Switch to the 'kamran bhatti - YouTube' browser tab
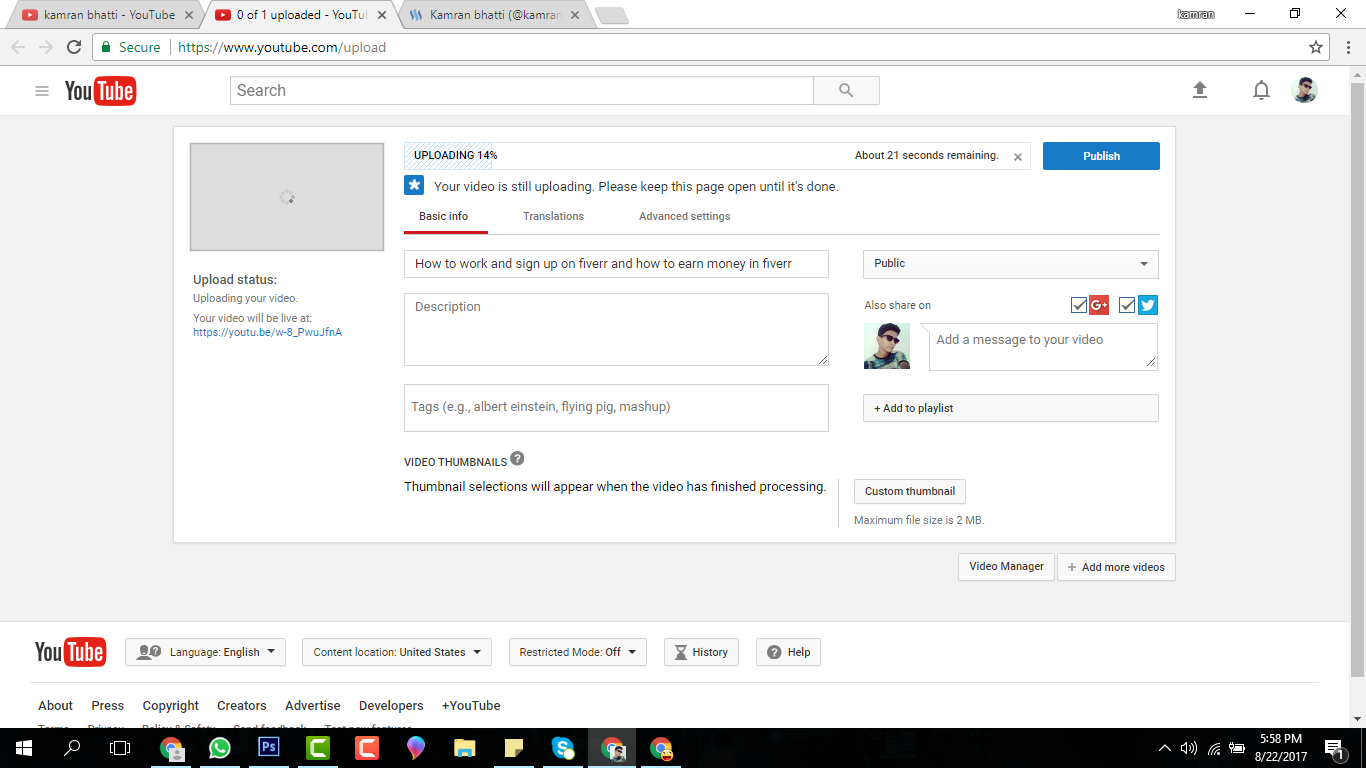This screenshot has width=1366, height=768. point(109,15)
